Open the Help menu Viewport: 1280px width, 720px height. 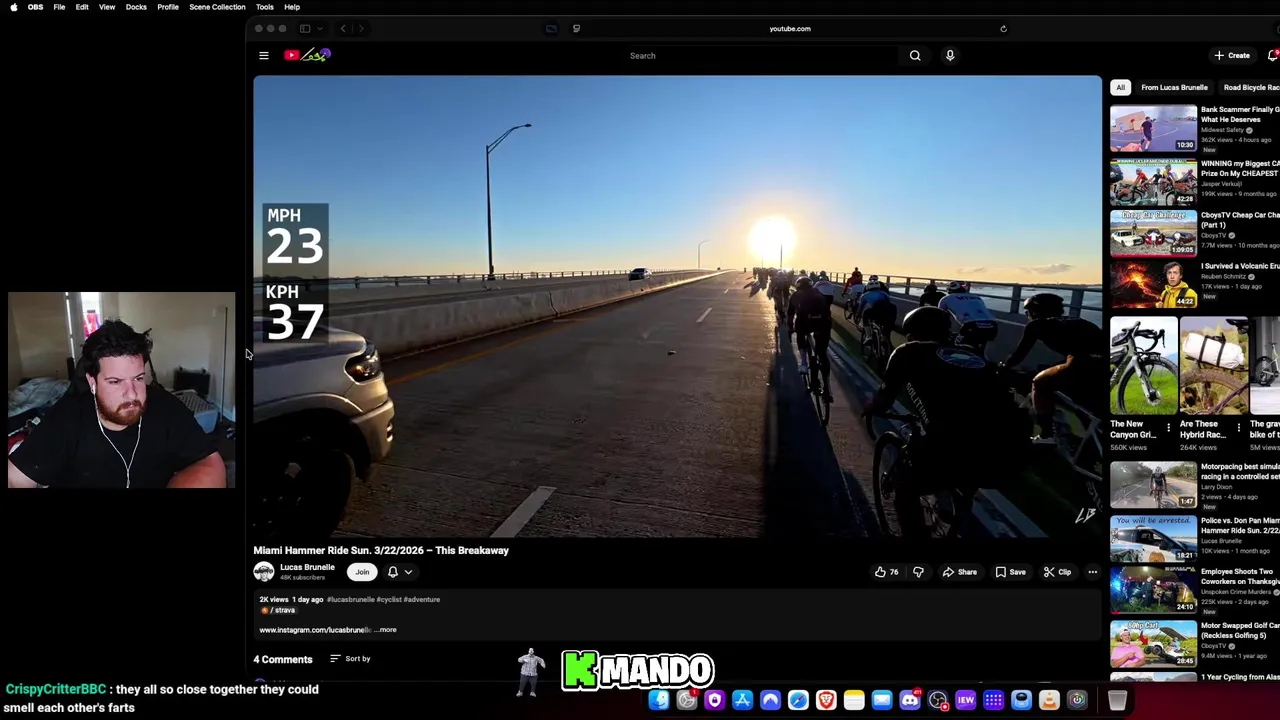click(292, 7)
